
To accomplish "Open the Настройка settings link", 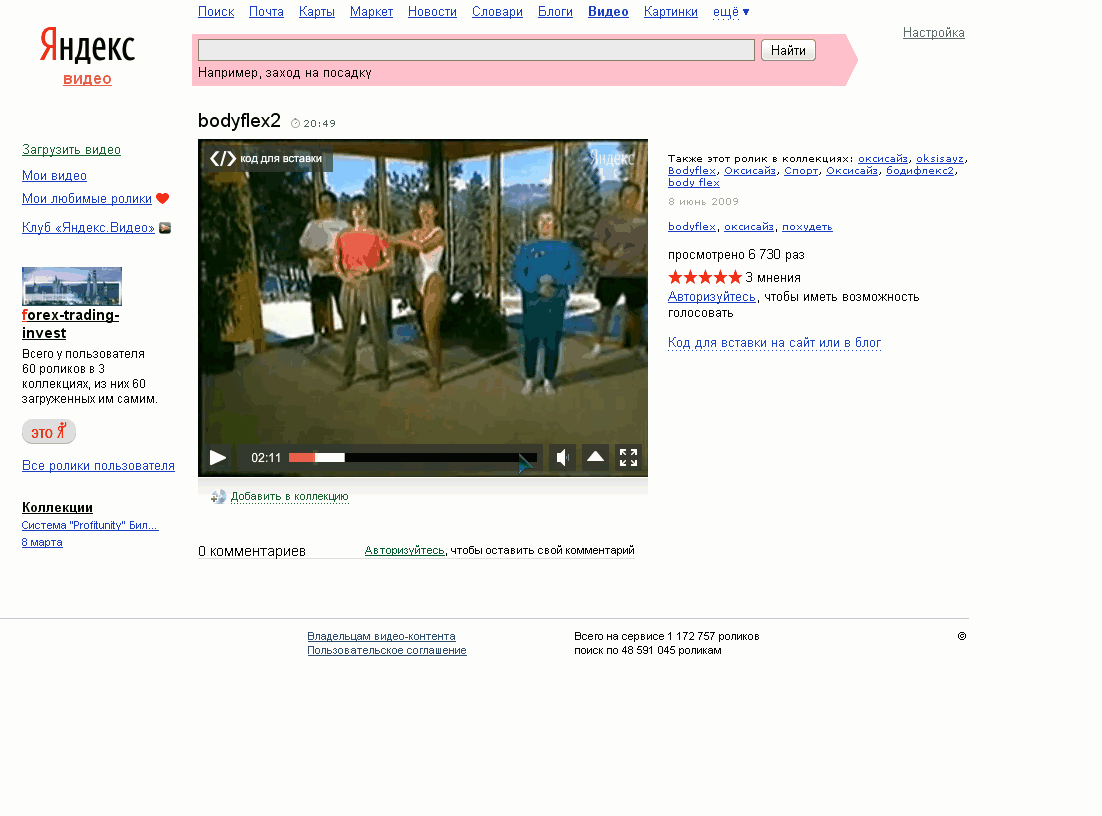I will (933, 32).
